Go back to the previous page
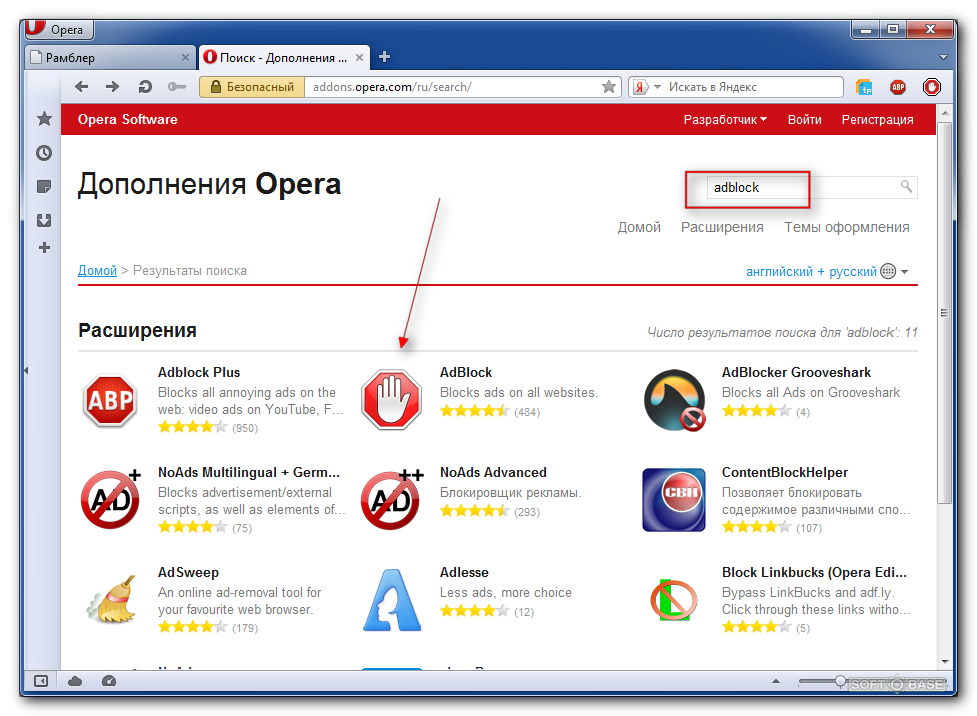Image resolution: width=977 pixels, height=716 pixels. coord(81,87)
